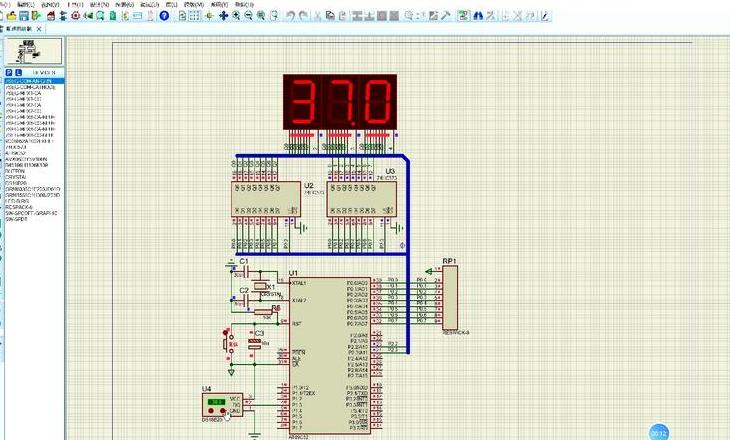
Task: Center view with the blue pan arrows icon
Action: pyautogui.click(x=223, y=16)
